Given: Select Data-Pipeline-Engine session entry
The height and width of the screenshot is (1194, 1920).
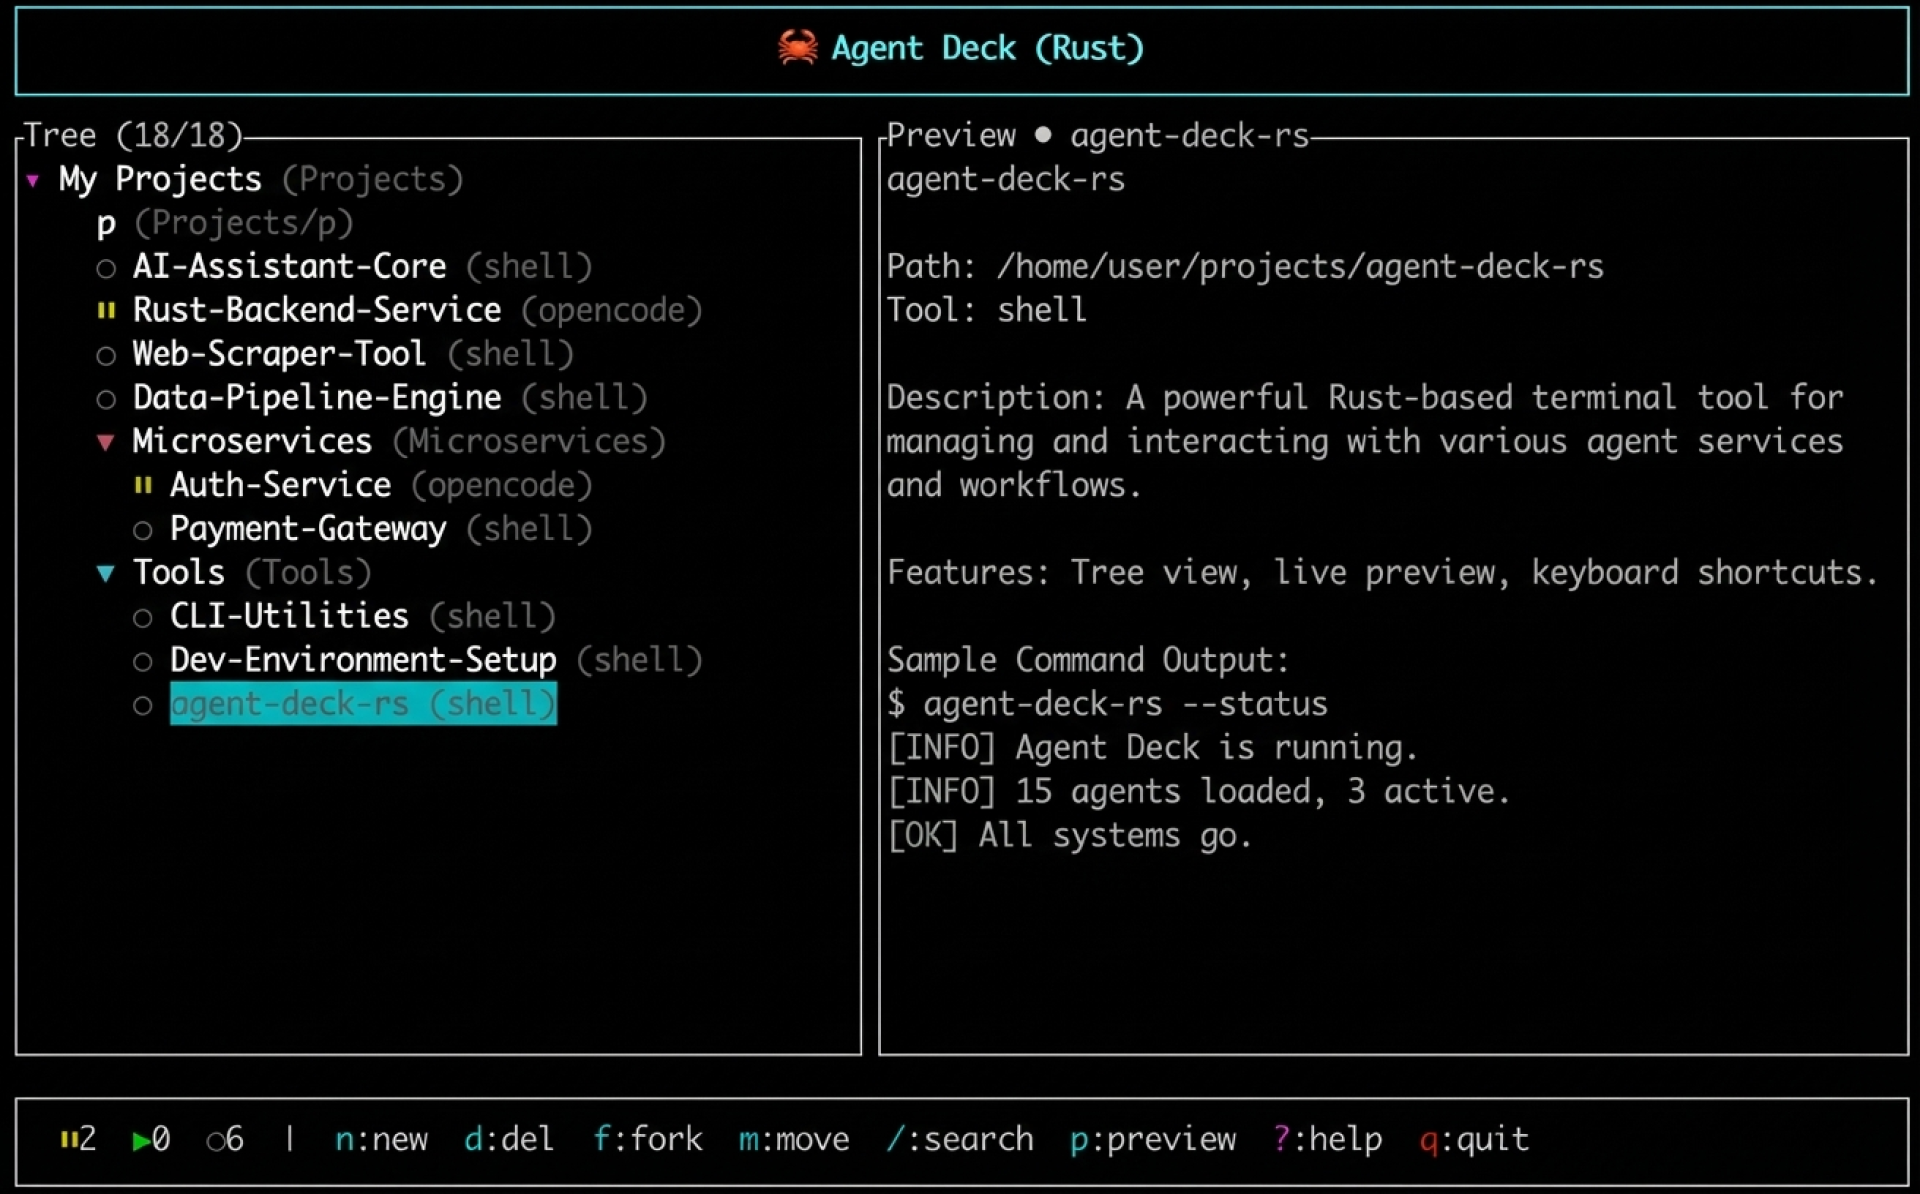Looking at the screenshot, I should pyautogui.click(x=316, y=398).
